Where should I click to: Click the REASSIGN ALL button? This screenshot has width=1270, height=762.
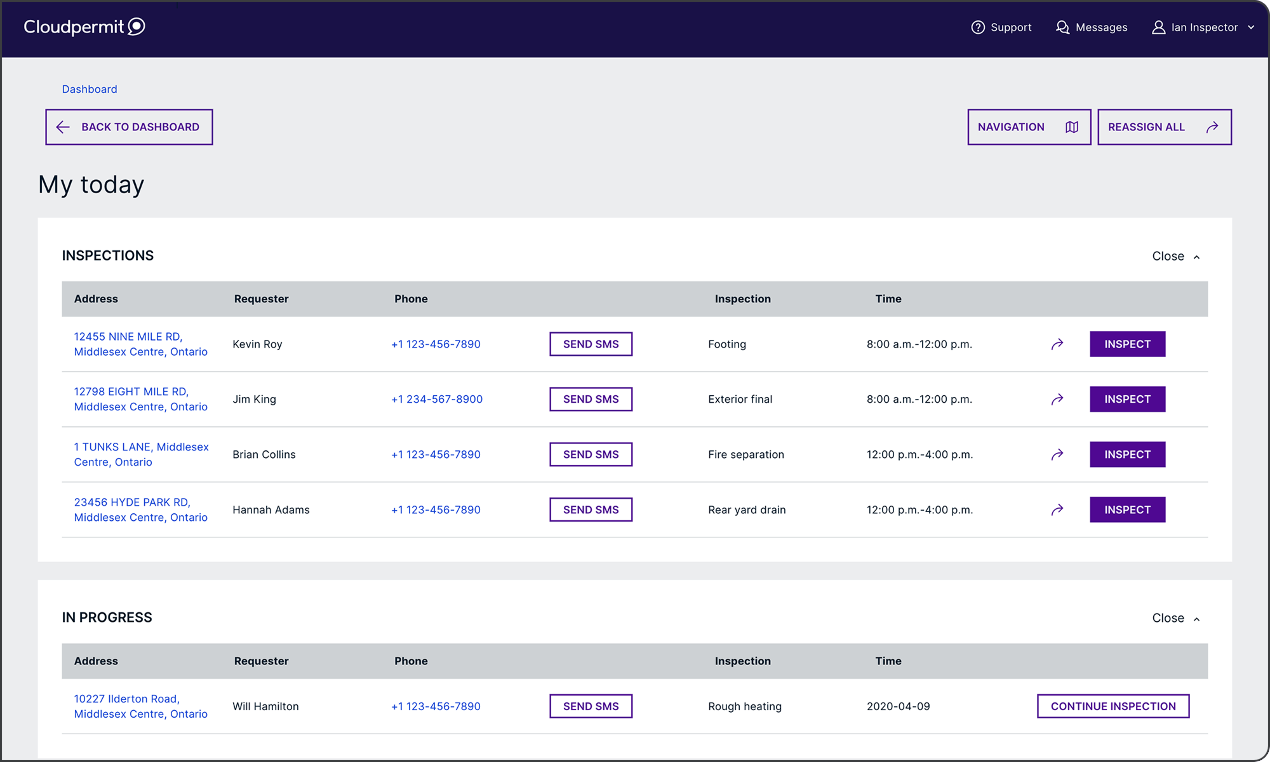click(x=1164, y=127)
